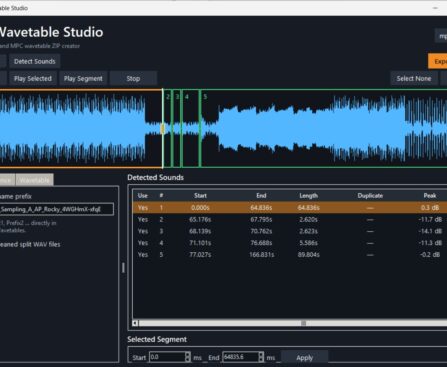Click end time 166.831s cell
This screenshot has width=447, height=367.
tap(262, 255)
